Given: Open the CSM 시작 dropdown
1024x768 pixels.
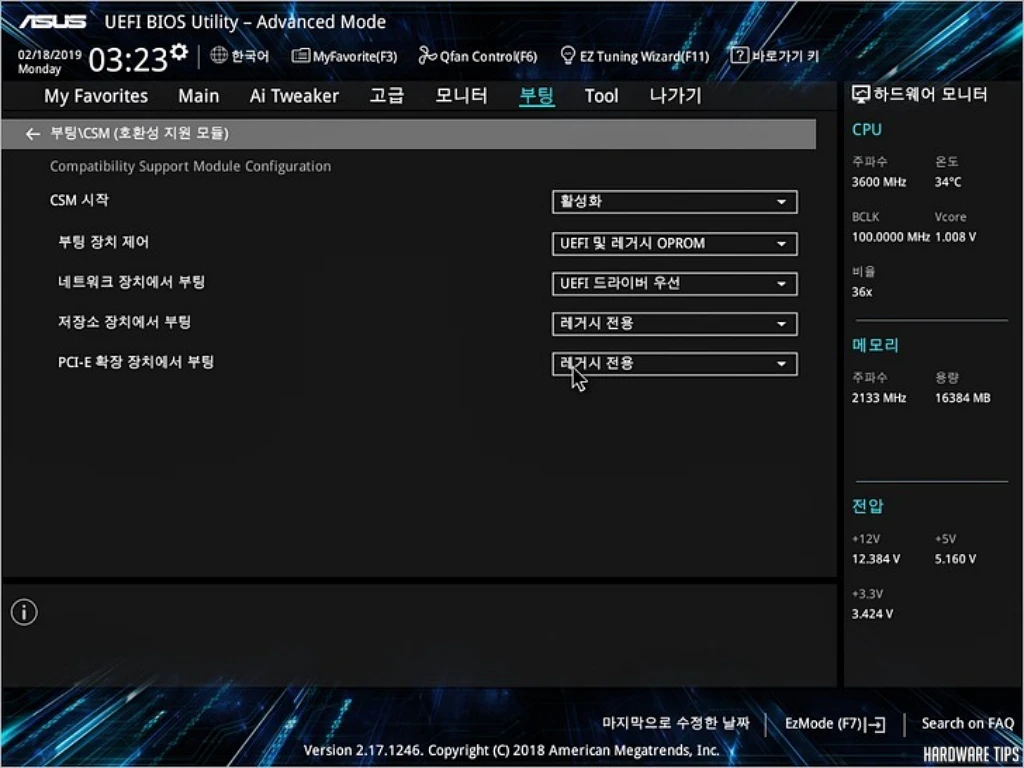Looking at the screenshot, I should [675, 202].
